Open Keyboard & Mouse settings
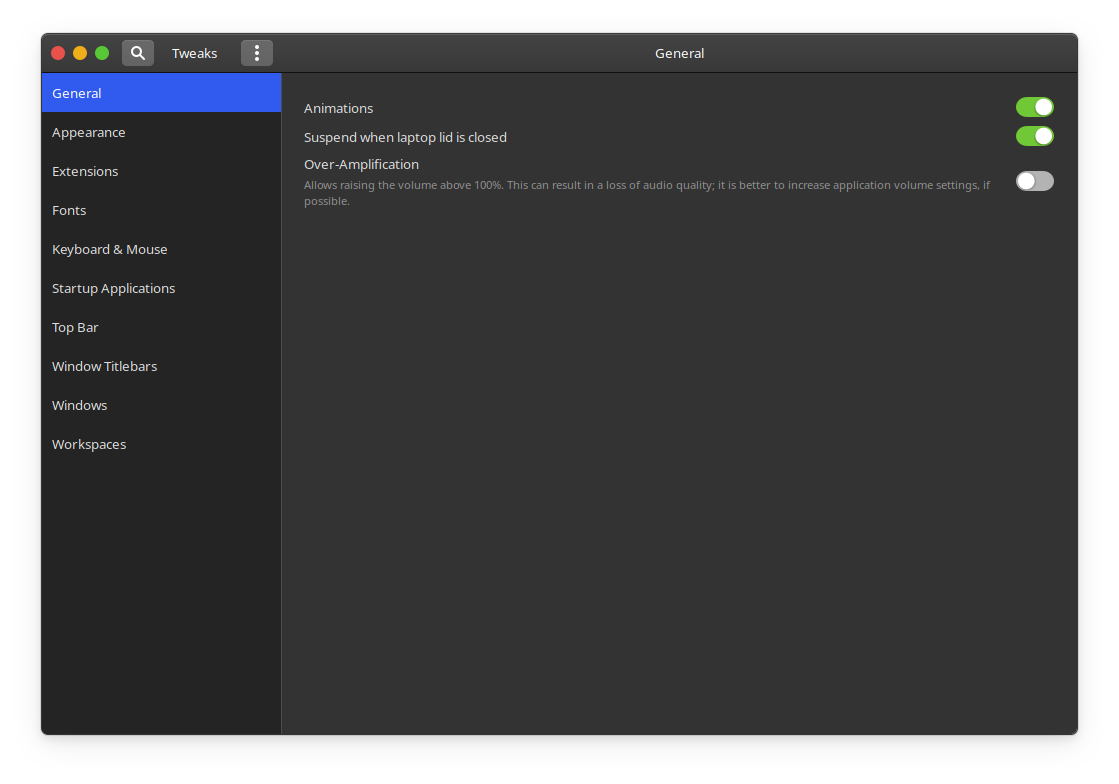The height and width of the screenshot is (784, 1119). [x=161, y=249]
